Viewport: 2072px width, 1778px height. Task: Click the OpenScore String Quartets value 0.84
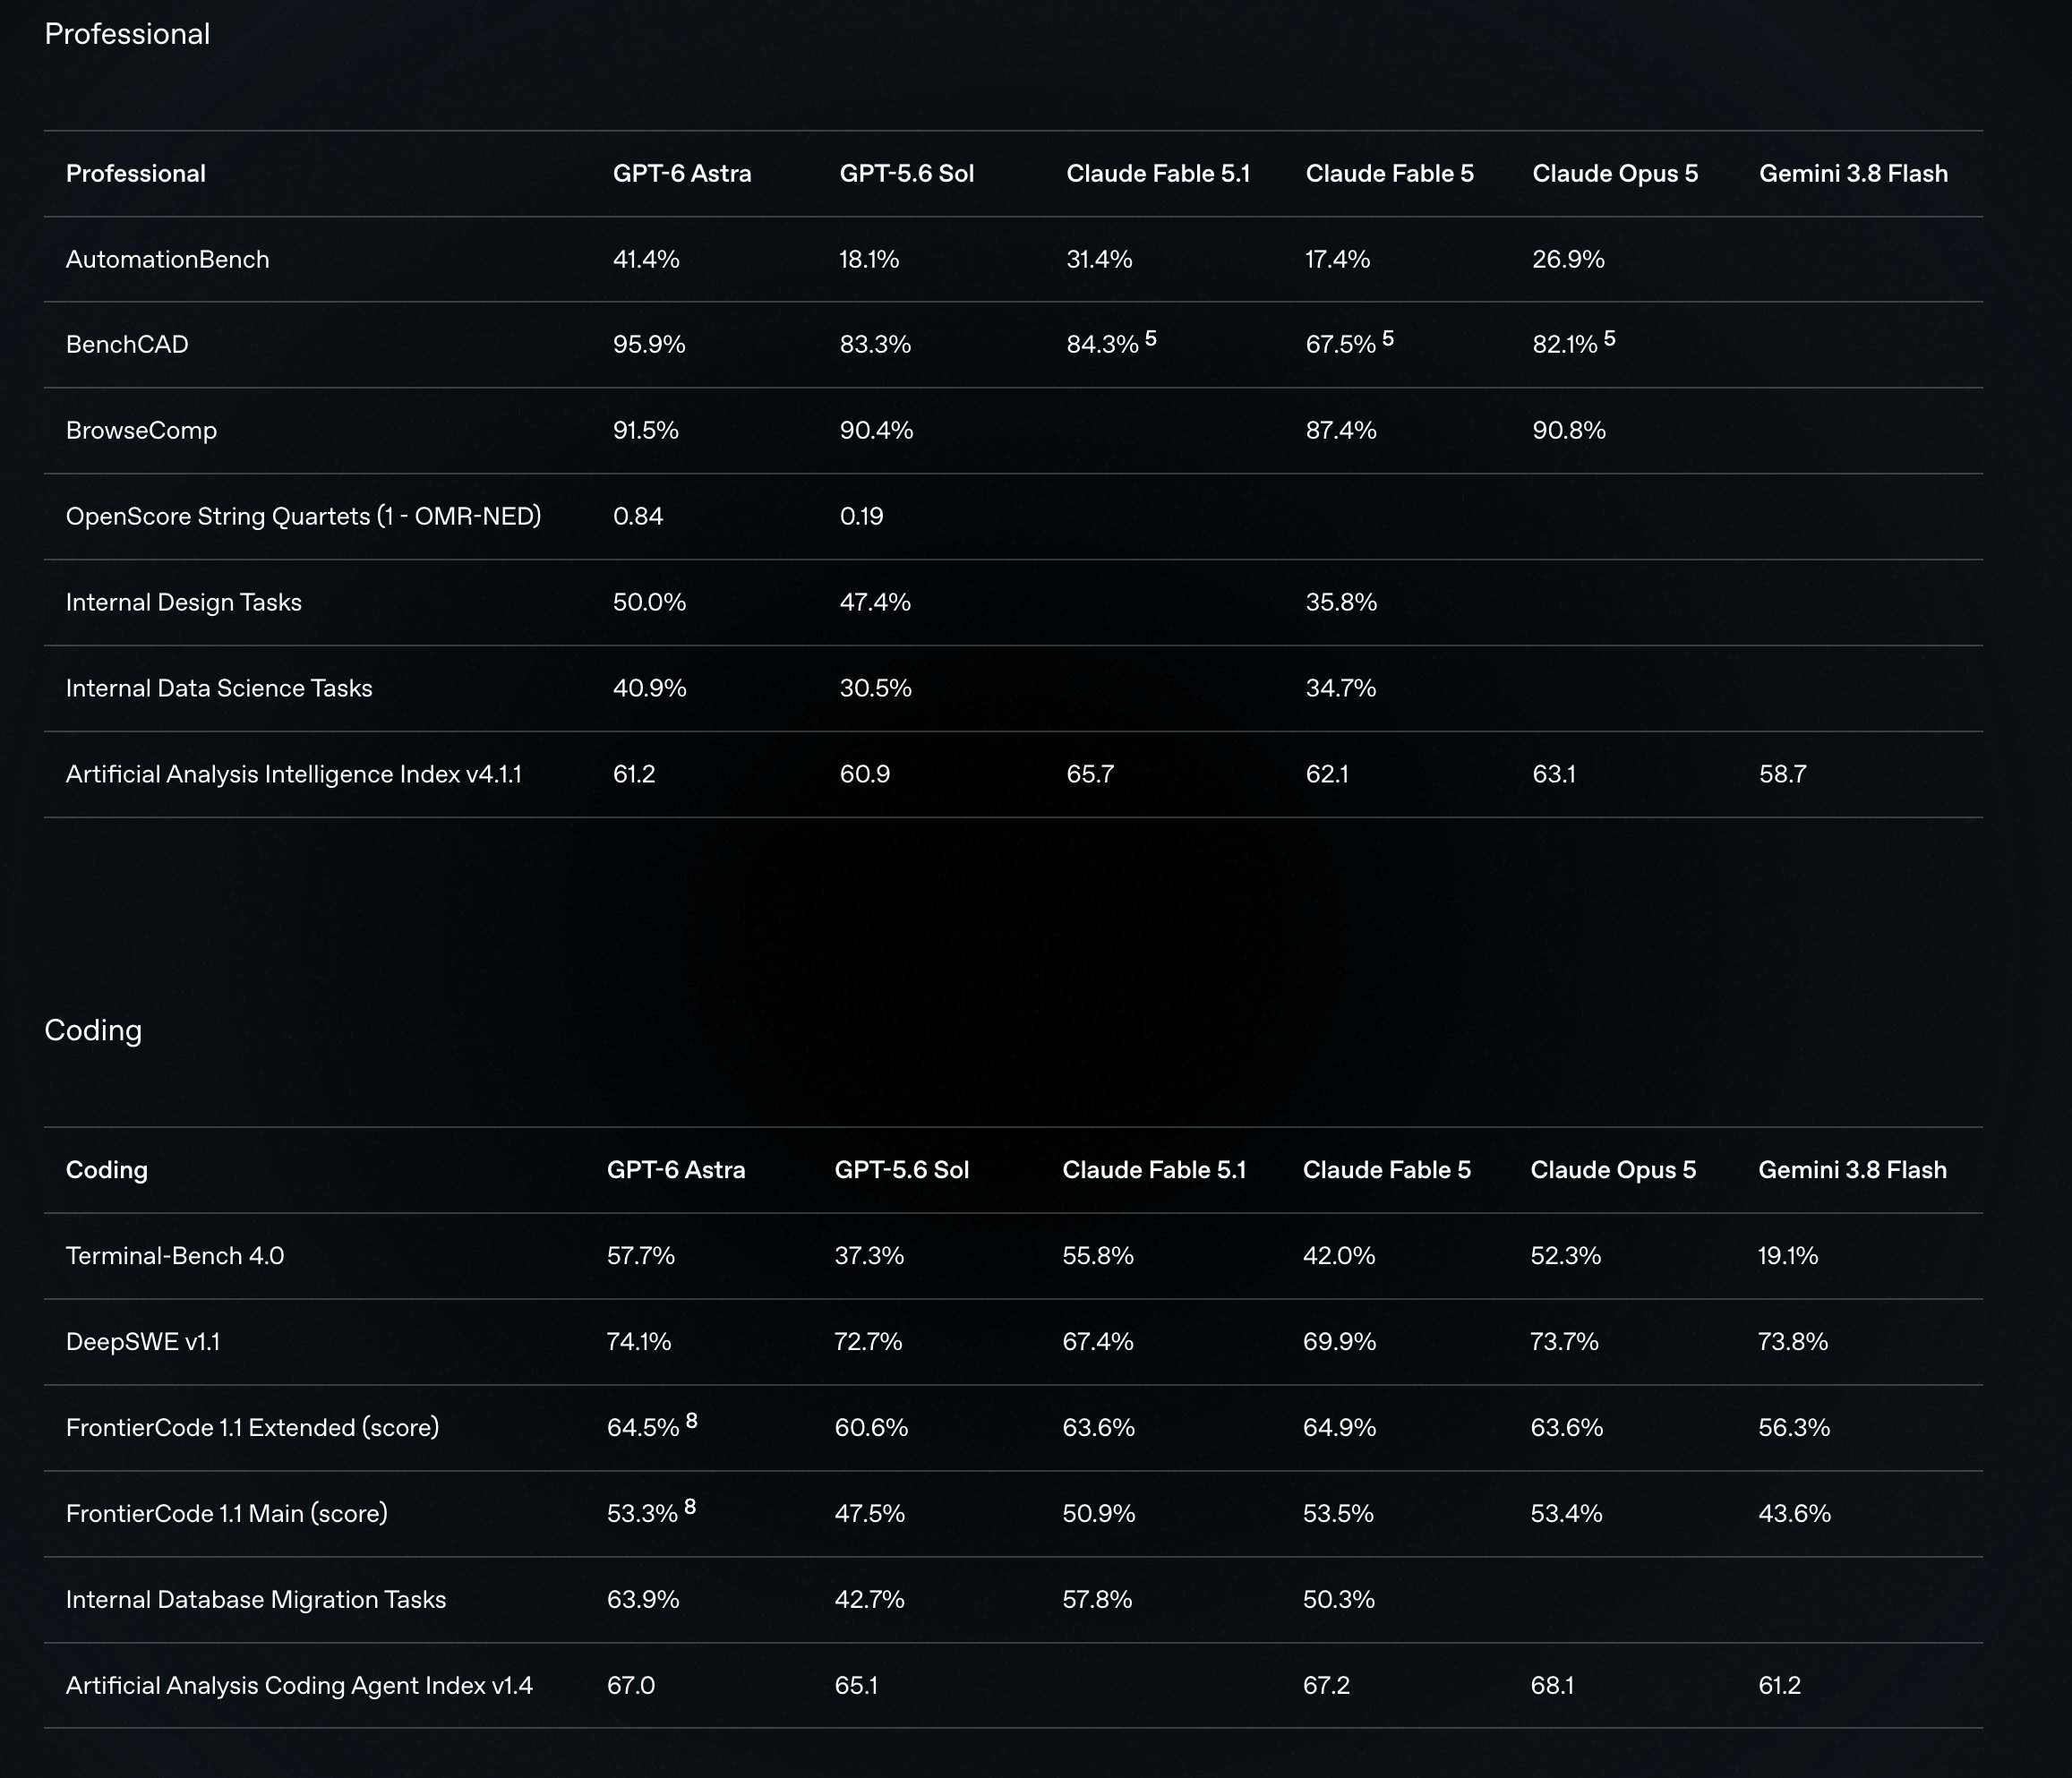click(x=638, y=516)
